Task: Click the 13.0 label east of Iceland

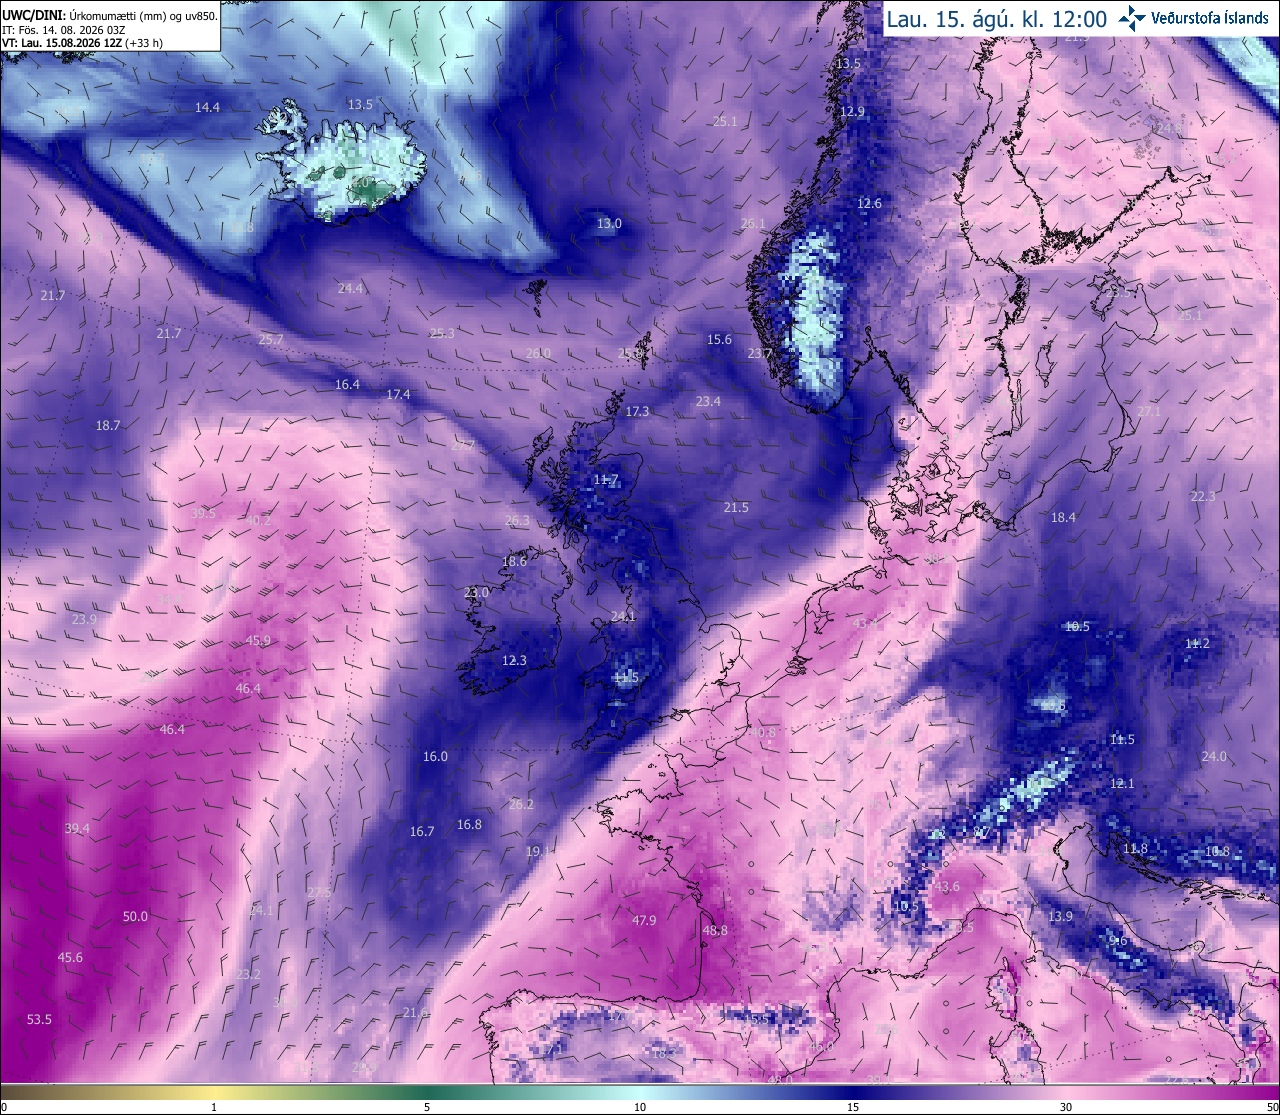Action: (609, 223)
